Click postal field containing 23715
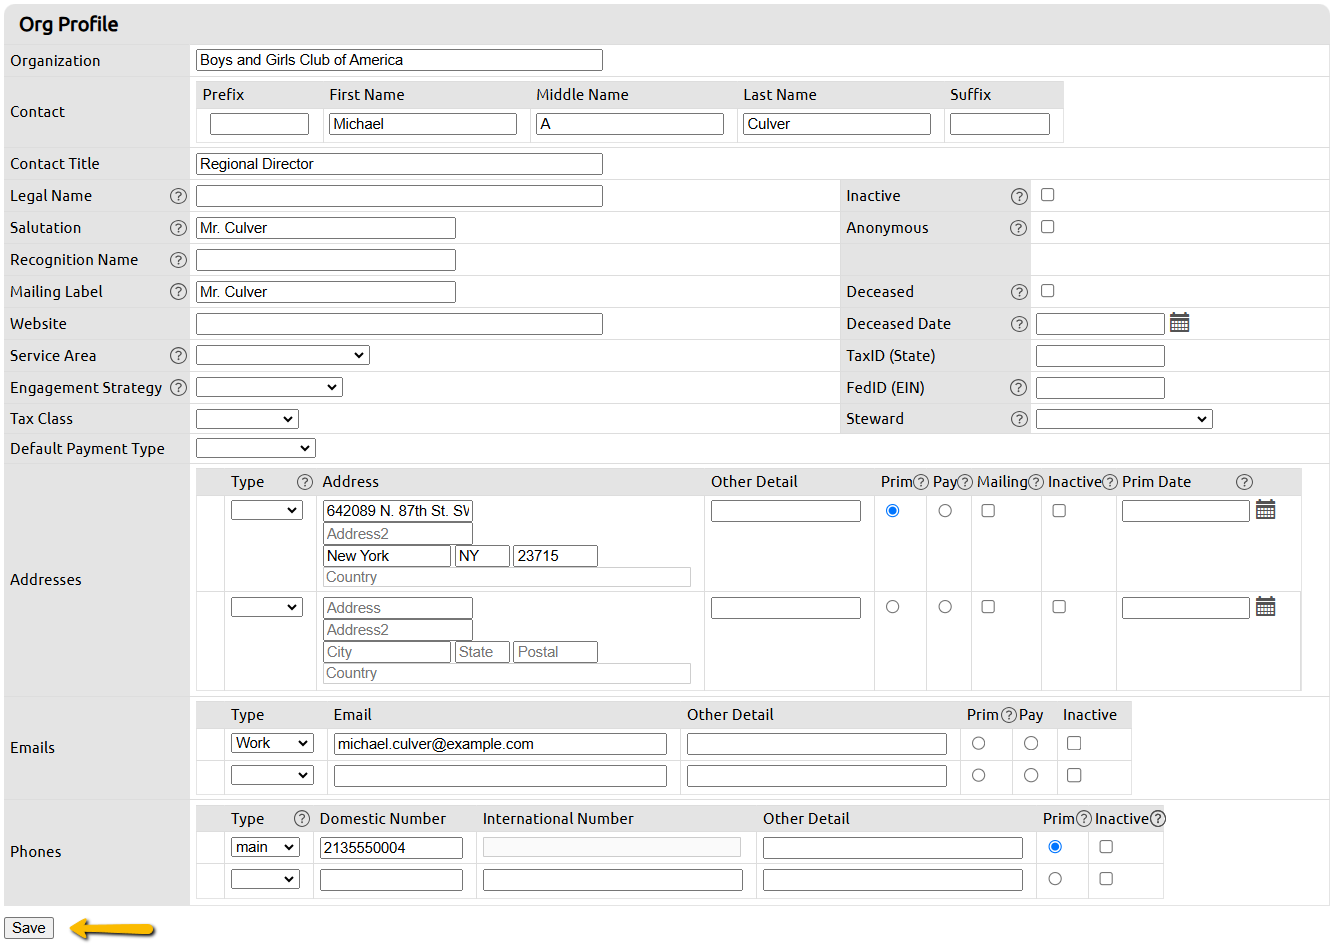The height and width of the screenshot is (950, 1334). point(555,556)
